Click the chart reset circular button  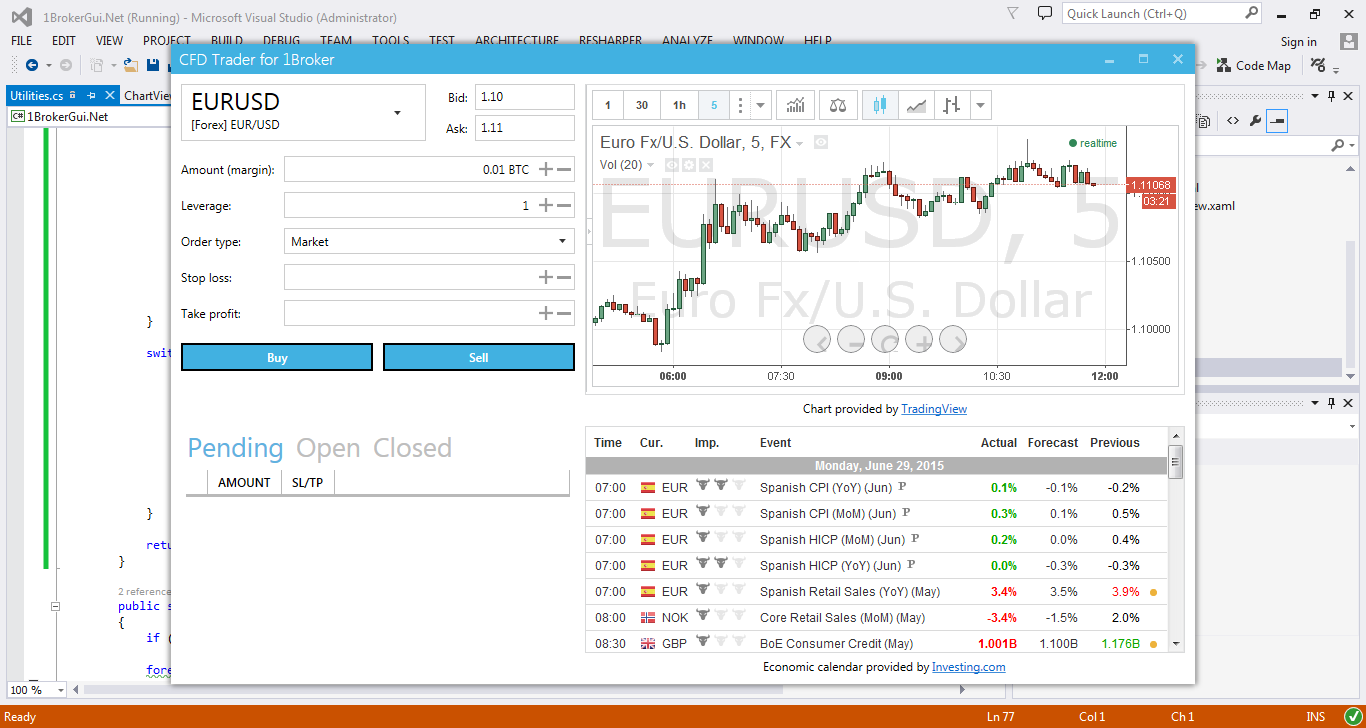click(885, 340)
